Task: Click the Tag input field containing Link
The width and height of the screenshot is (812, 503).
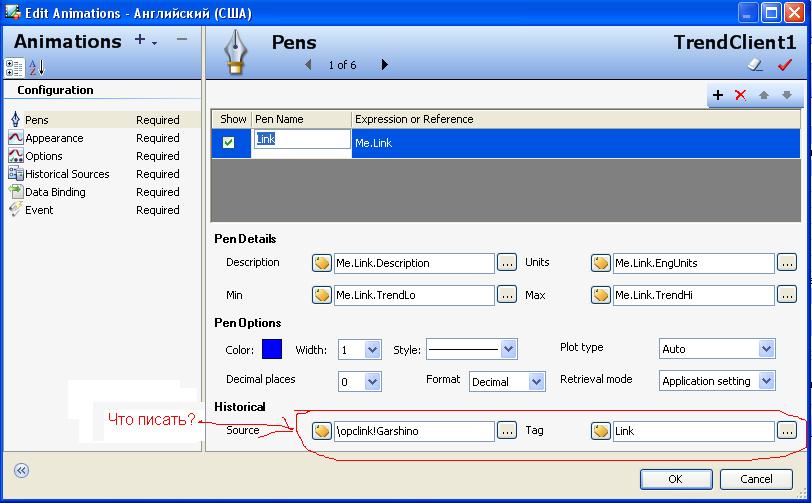Action: [x=692, y=431]
